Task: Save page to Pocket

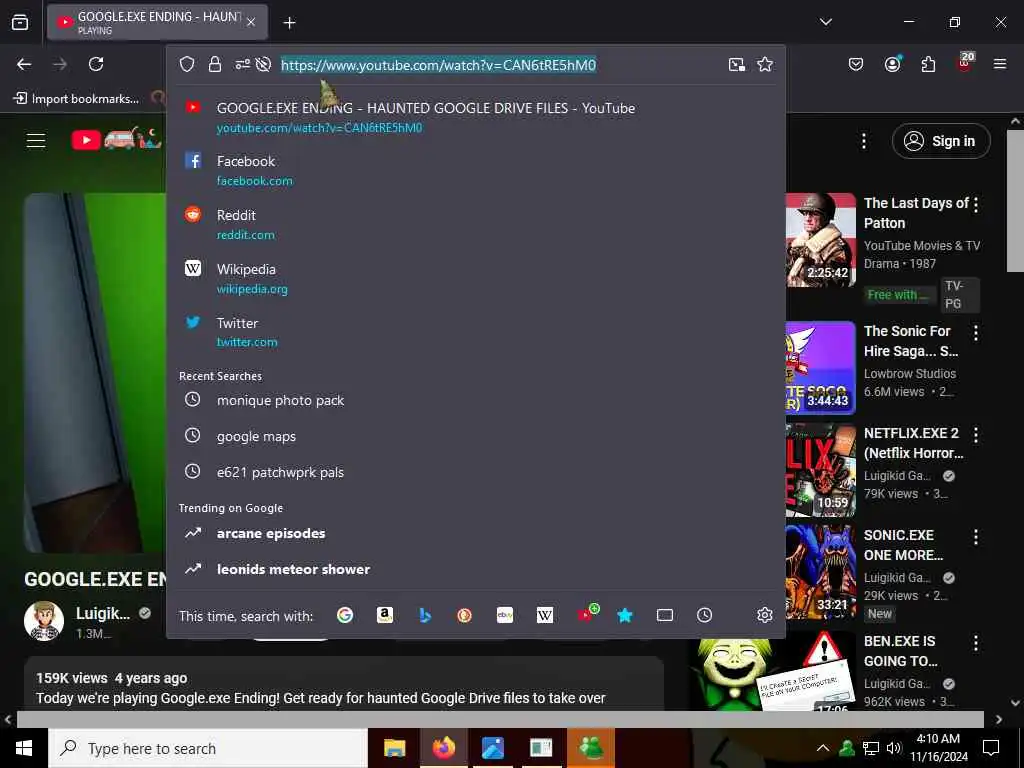Action: tap(856, 64)
